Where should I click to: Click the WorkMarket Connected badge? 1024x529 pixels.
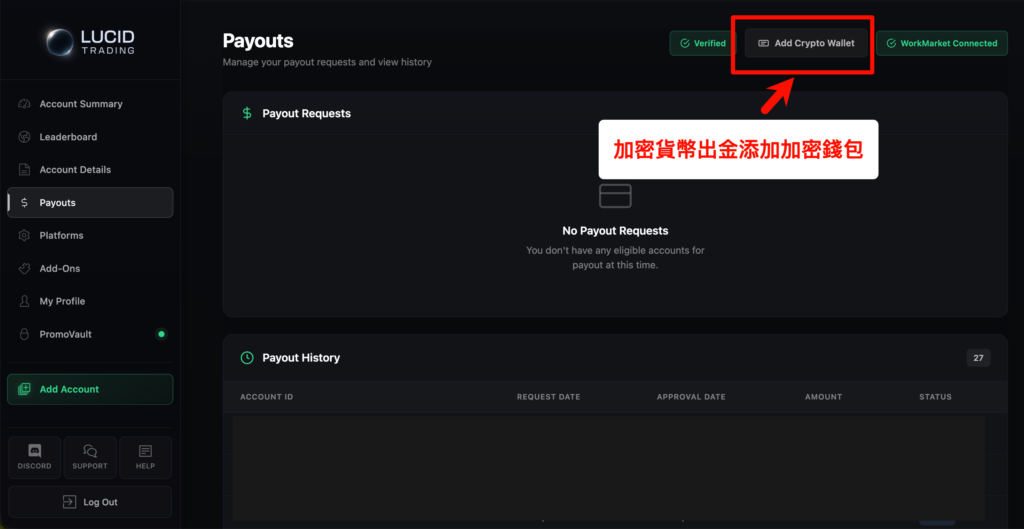(941, 43)
